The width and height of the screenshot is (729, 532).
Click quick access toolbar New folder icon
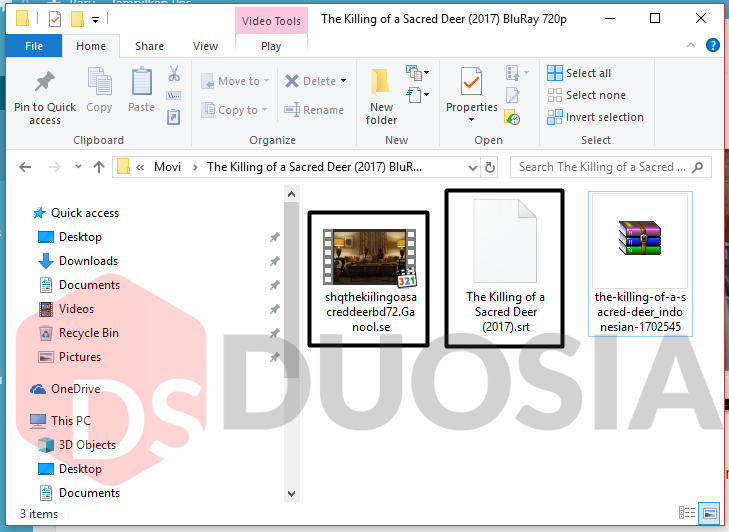coord(77,19)
